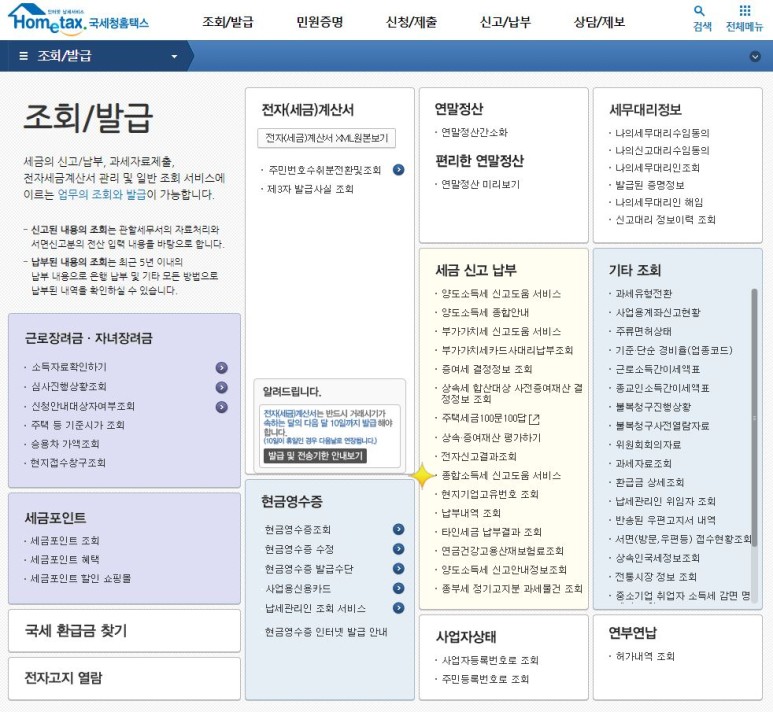Viewport: 773px width, 712px height.
Task: Open the 연말정산간소화 link
Action: tap(474, 132)
